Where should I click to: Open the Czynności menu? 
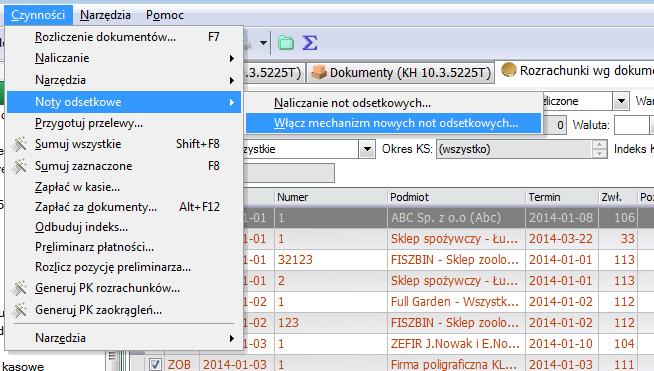click(x=38, y=15)
